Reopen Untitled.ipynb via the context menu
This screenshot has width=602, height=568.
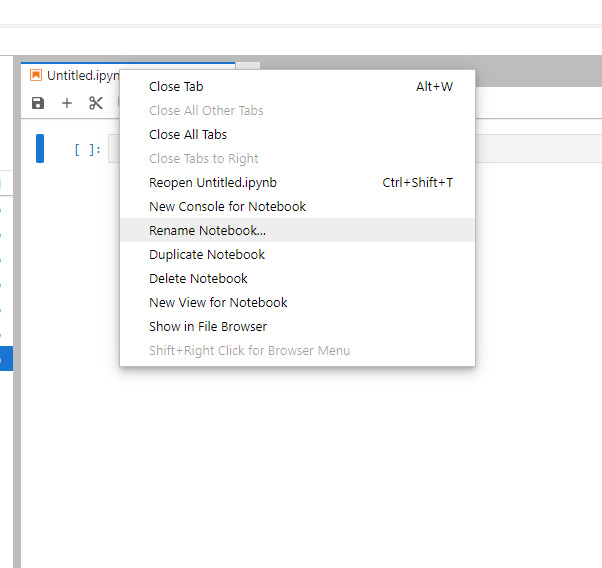click(x=213, y=183)
